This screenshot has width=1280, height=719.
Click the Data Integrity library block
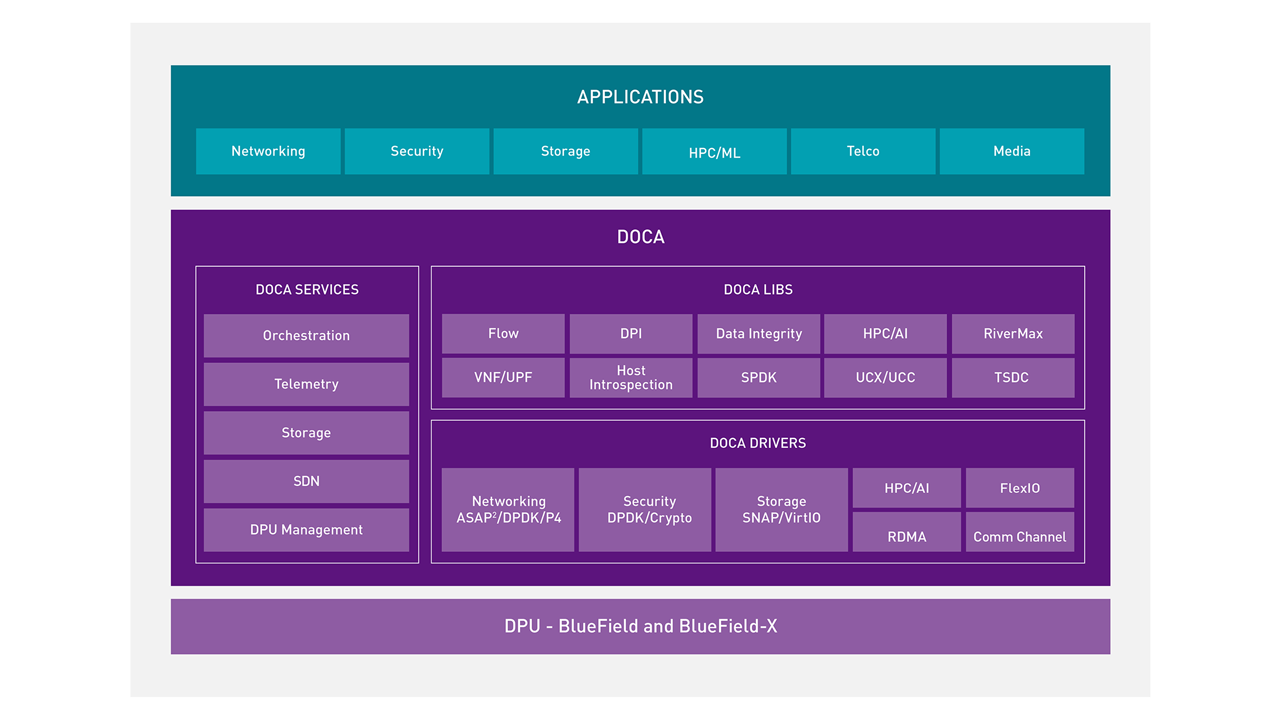pos(759,334)
